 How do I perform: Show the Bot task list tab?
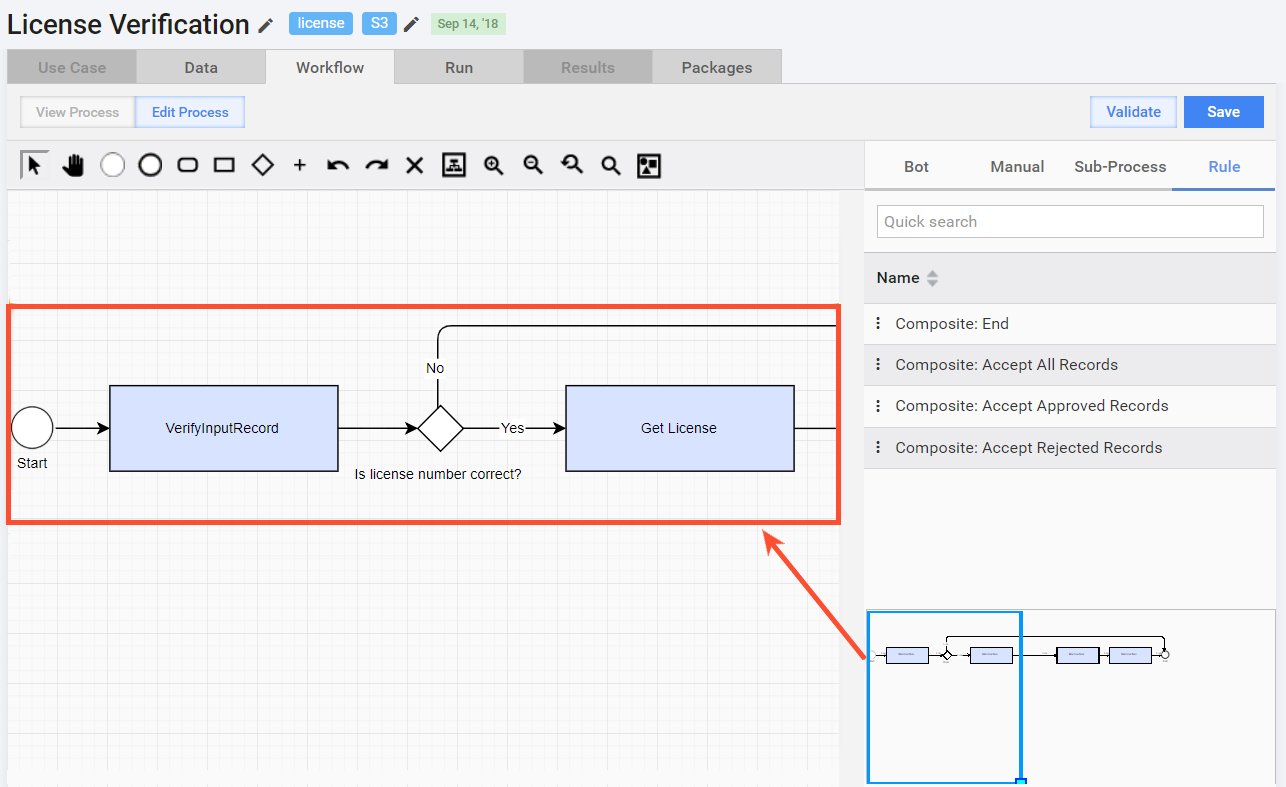[916, 166]
